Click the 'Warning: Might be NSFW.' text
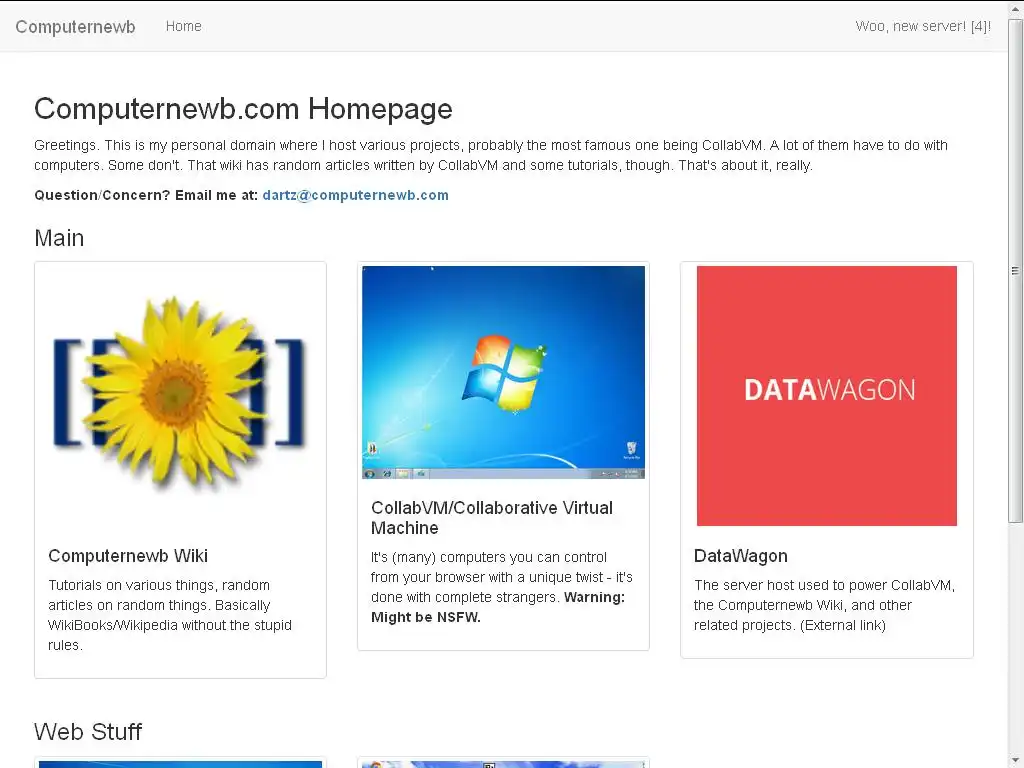This screenshot has height=768, width=1024. (x=498, y=607)
